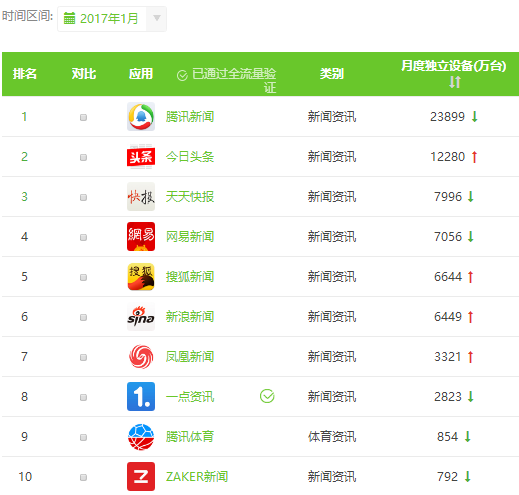The width and height of the screenshot is (519, 495).
Task: Click the 腾讯新闻 app icon
Action: 141,117
